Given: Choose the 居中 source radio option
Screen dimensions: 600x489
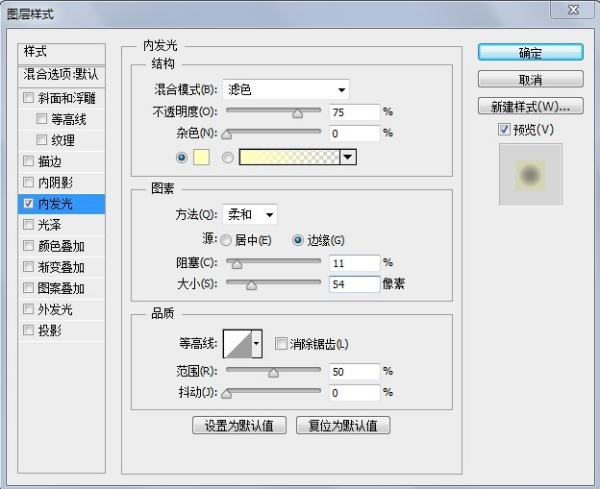Looking at the screenshot, I should click(226, 240).
